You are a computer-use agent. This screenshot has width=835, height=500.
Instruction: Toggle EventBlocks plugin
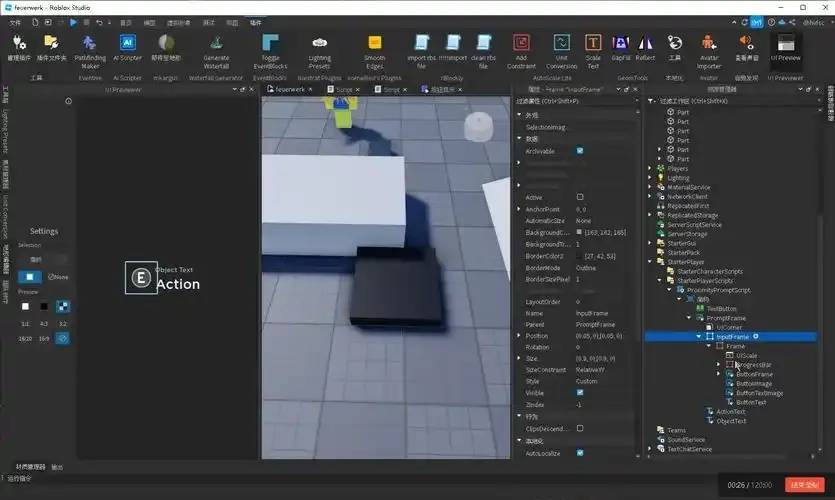pos(270,51)
